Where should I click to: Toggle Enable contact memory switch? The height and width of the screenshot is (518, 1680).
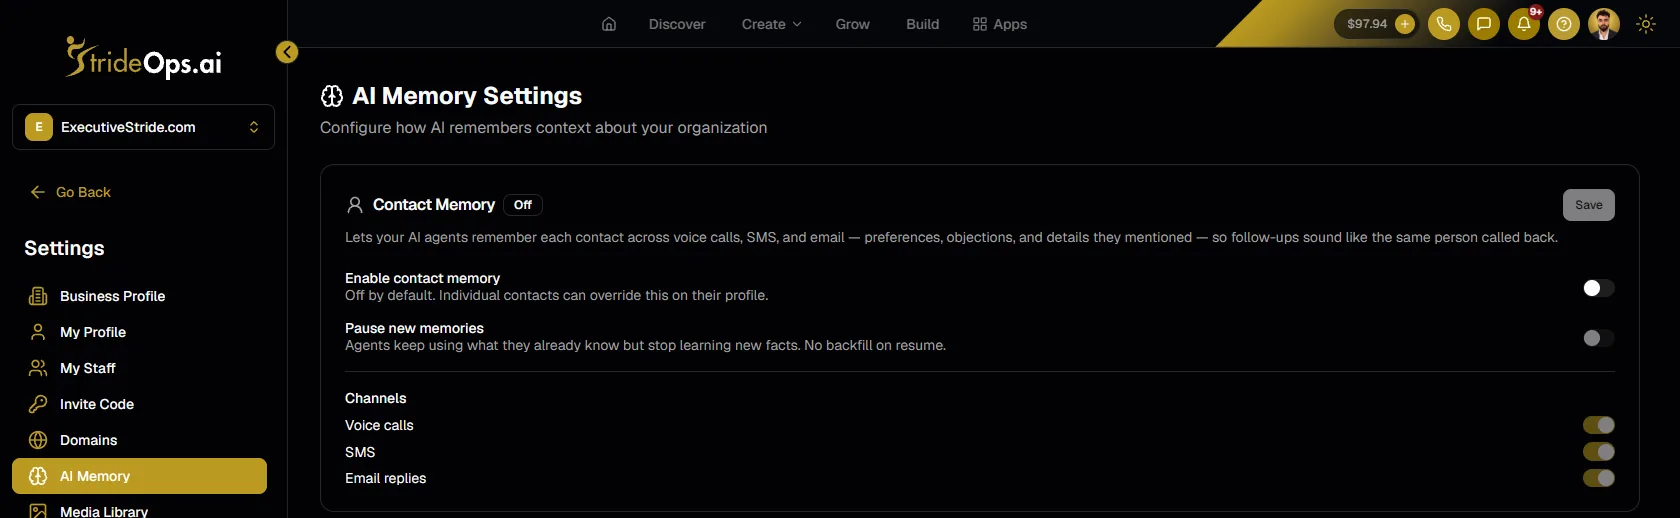coord(1598,288)
